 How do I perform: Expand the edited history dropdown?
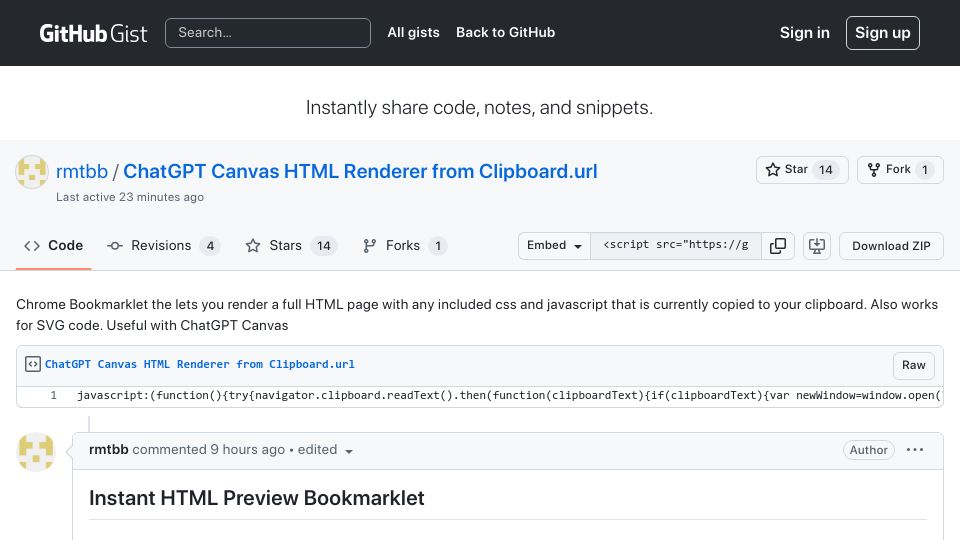point(325,450)
